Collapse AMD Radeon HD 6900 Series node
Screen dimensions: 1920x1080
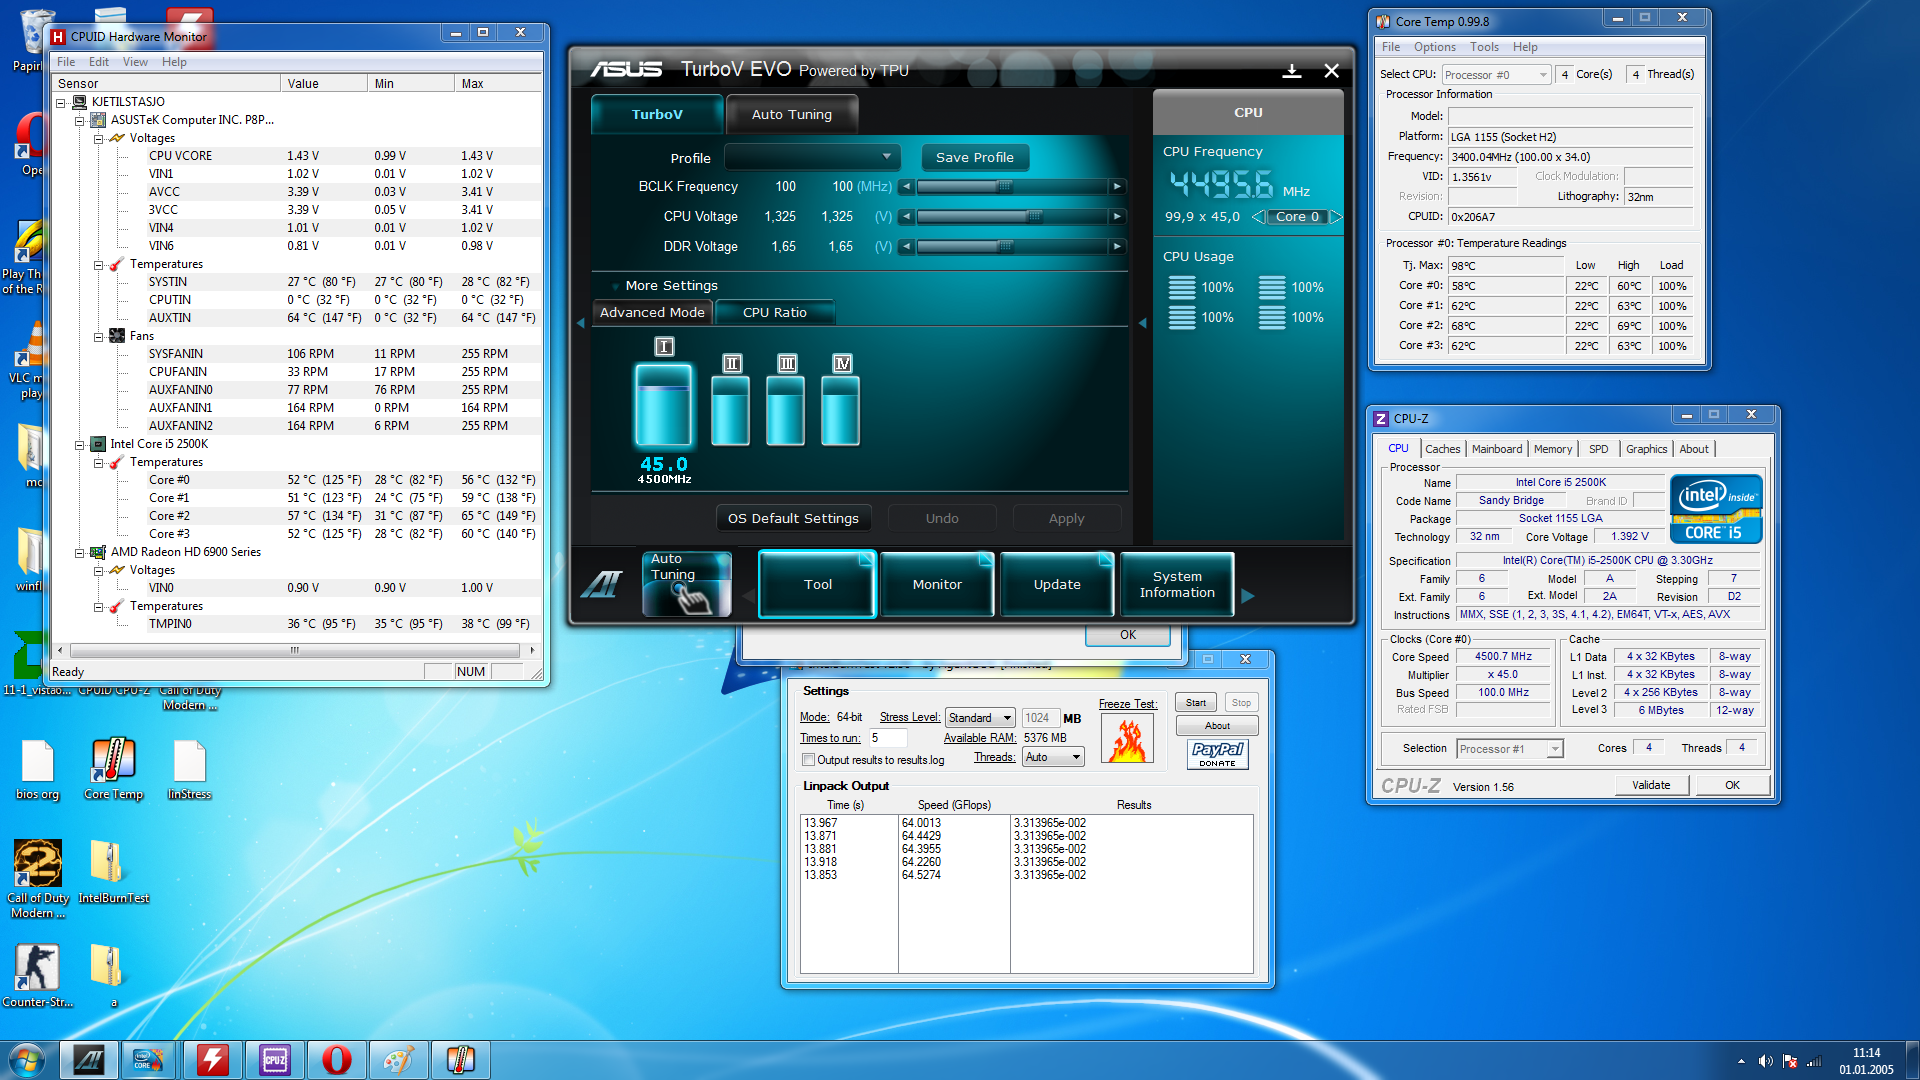click(79, 553)
